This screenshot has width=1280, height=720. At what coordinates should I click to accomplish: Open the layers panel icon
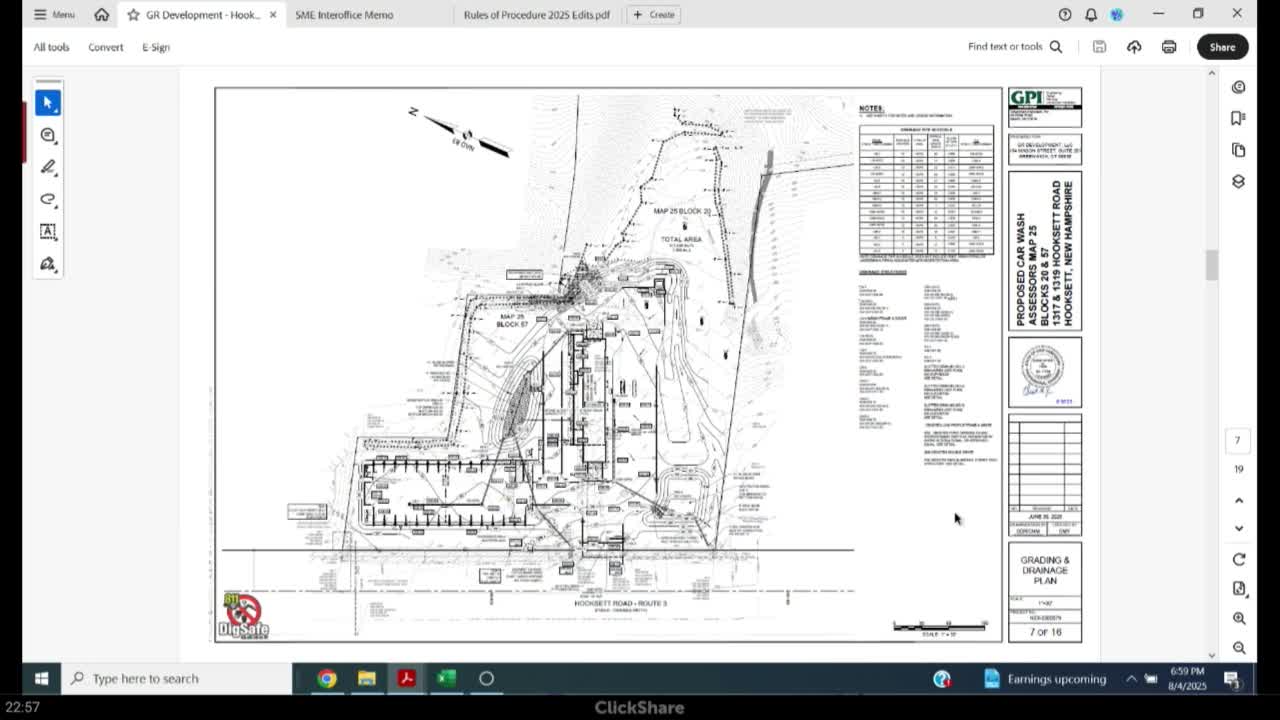1238,182
